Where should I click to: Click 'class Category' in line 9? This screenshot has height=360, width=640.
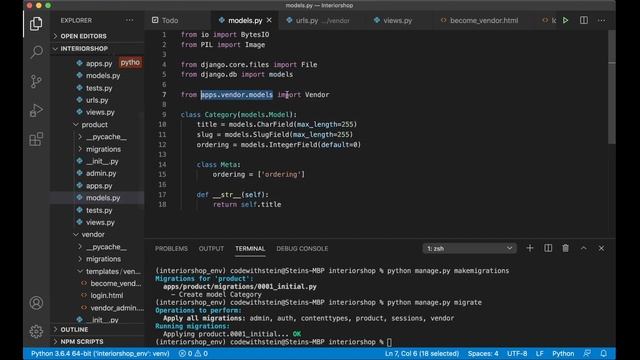209,115
